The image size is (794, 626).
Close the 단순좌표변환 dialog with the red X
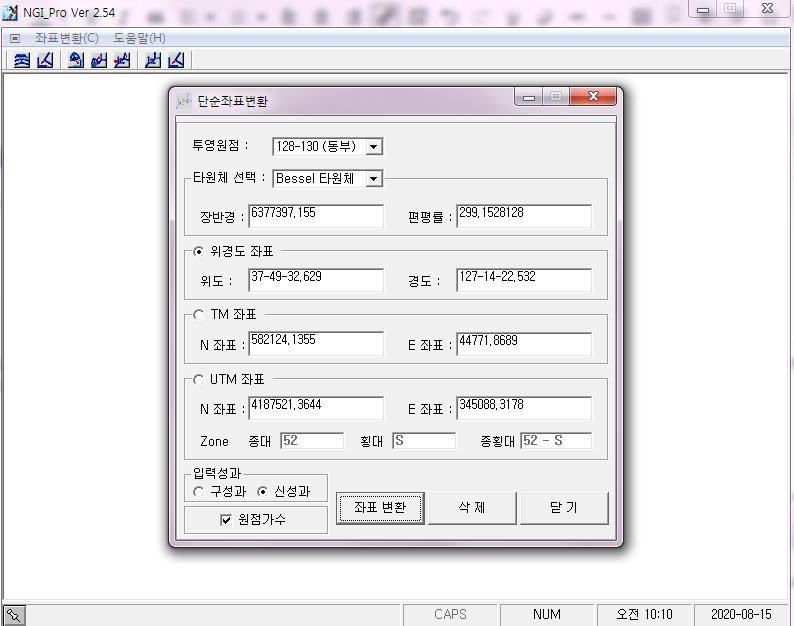(593, 96)
